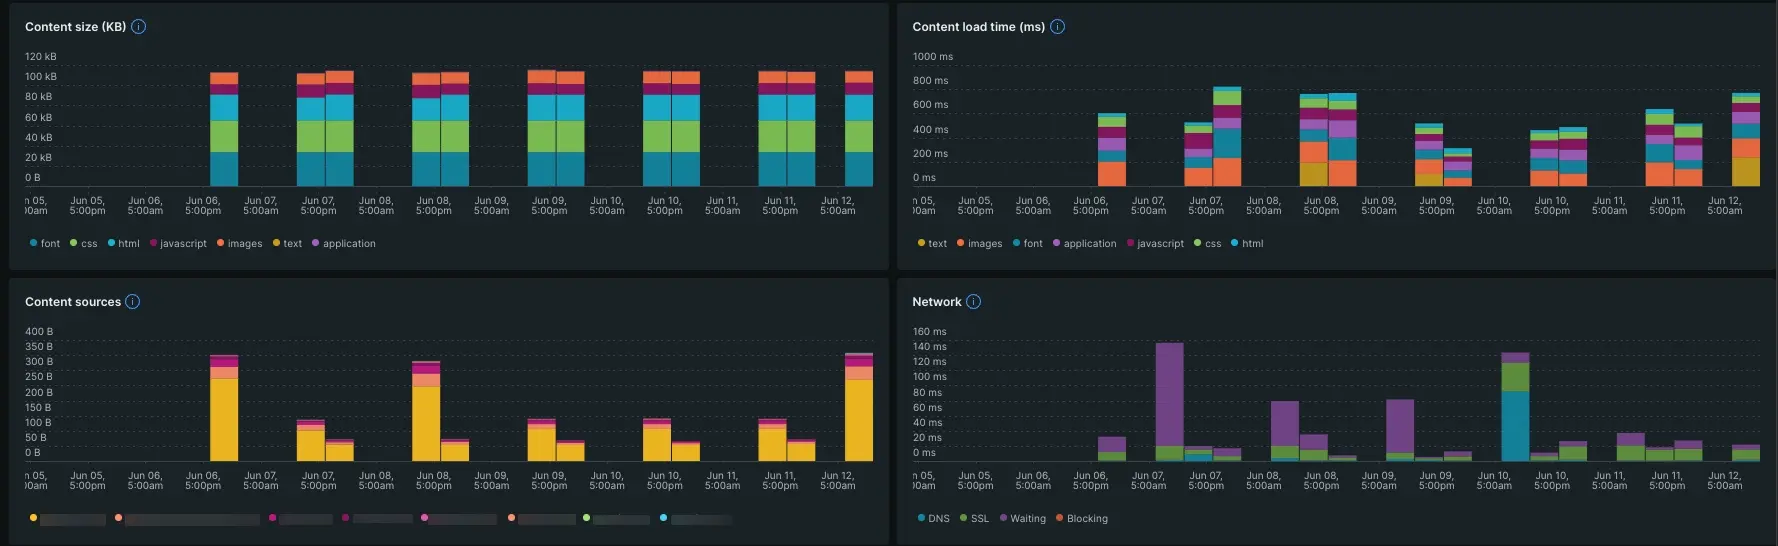Image resolution: width=1778 pixels, height=546 pixels.
Task: Toggle the font series in Content size legend
Action: [45, 244]
